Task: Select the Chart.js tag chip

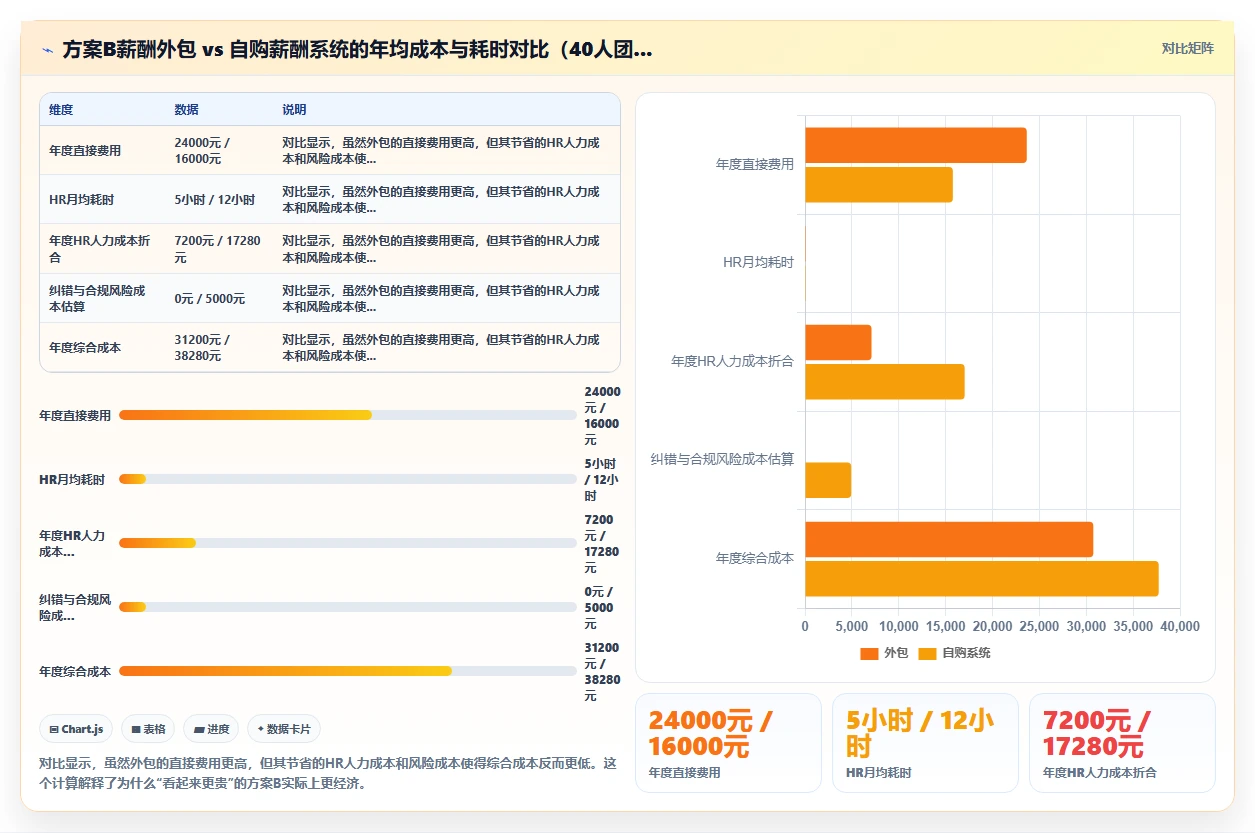Action: [77, 729]
